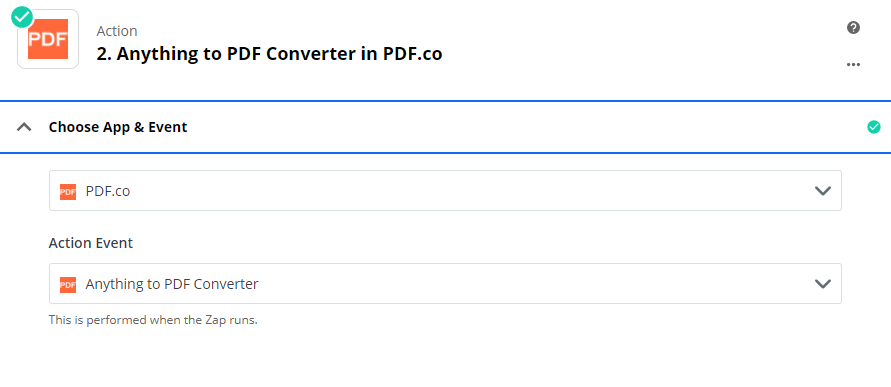Click the Choose App & Event header title
Image resolution: width=891 pixels, height=387 pixels.
click(x=118, y=127)
